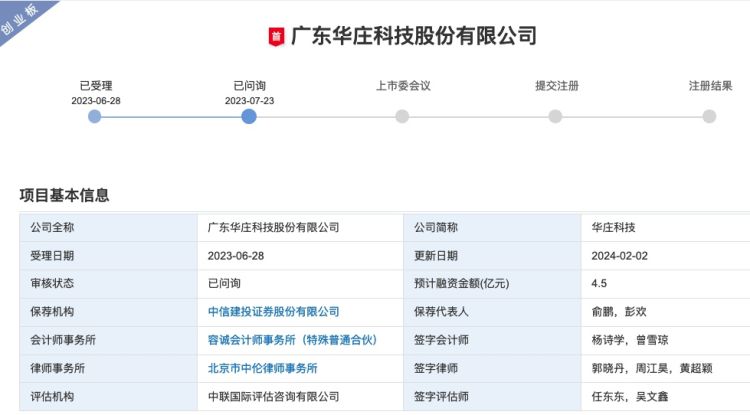Click the page title 广东华庄科技股份有限公司

coord(414,36)
